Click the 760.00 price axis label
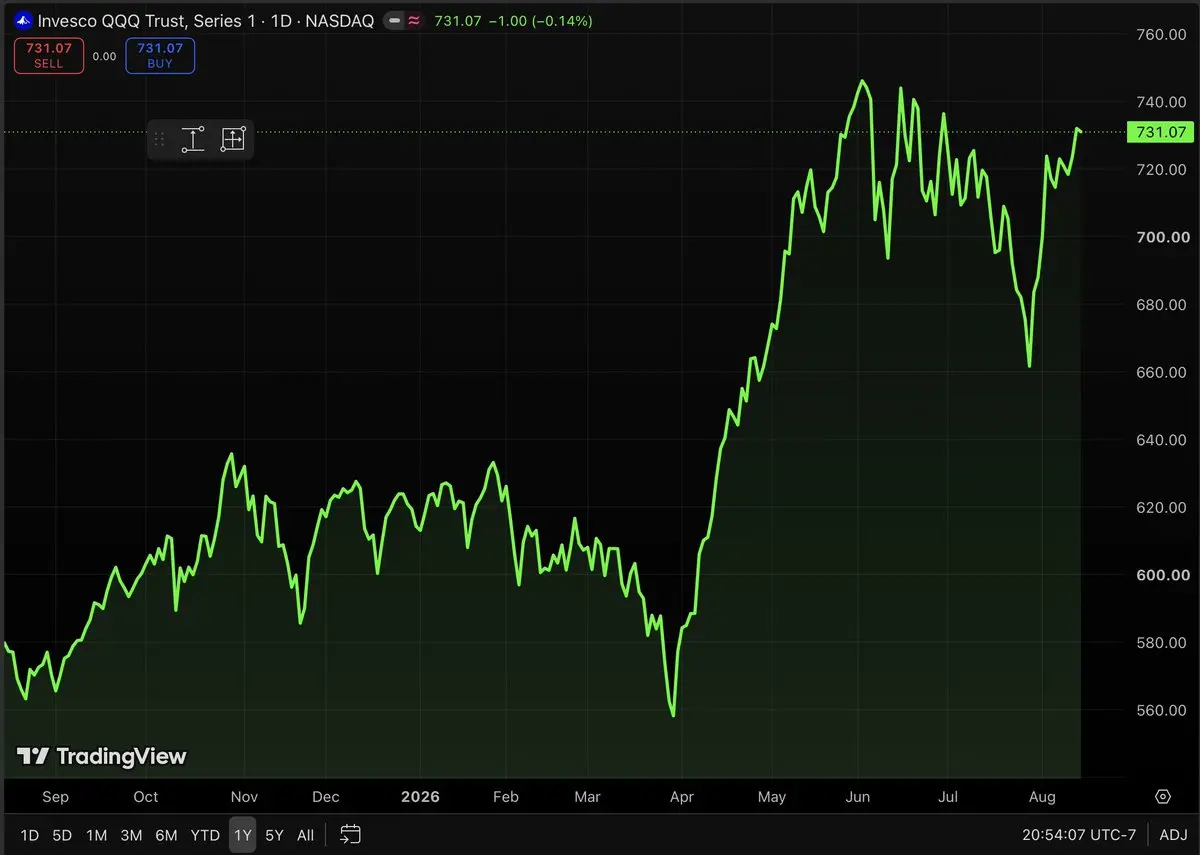The height and width of the screenshot is (855, 1200). (1162, 34)
